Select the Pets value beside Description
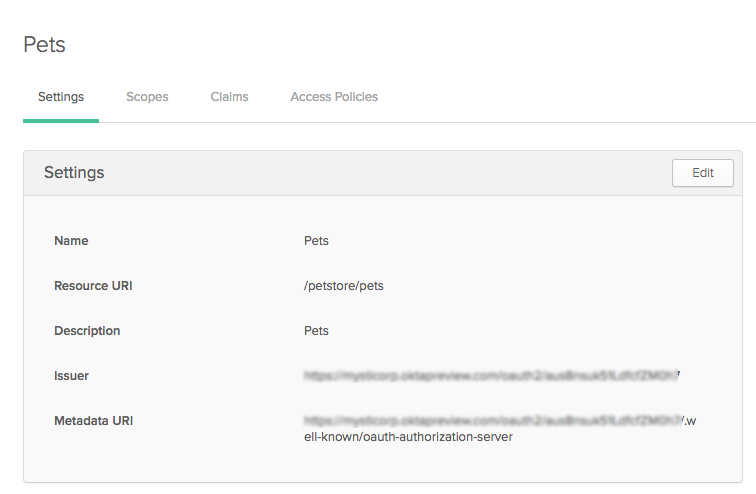The width and height of the screenshot is (756, 494). (316, 331)
